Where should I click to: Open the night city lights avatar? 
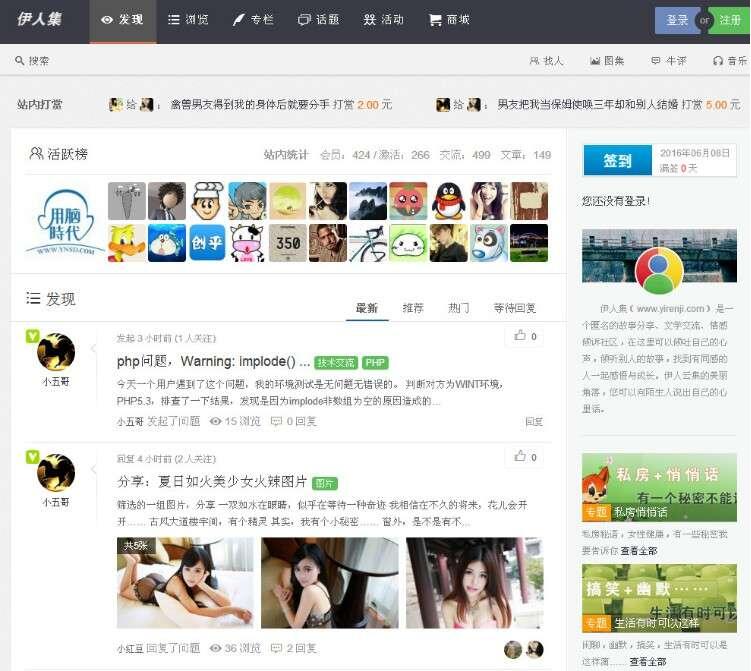pyautogui.click(x=529, y=243)
